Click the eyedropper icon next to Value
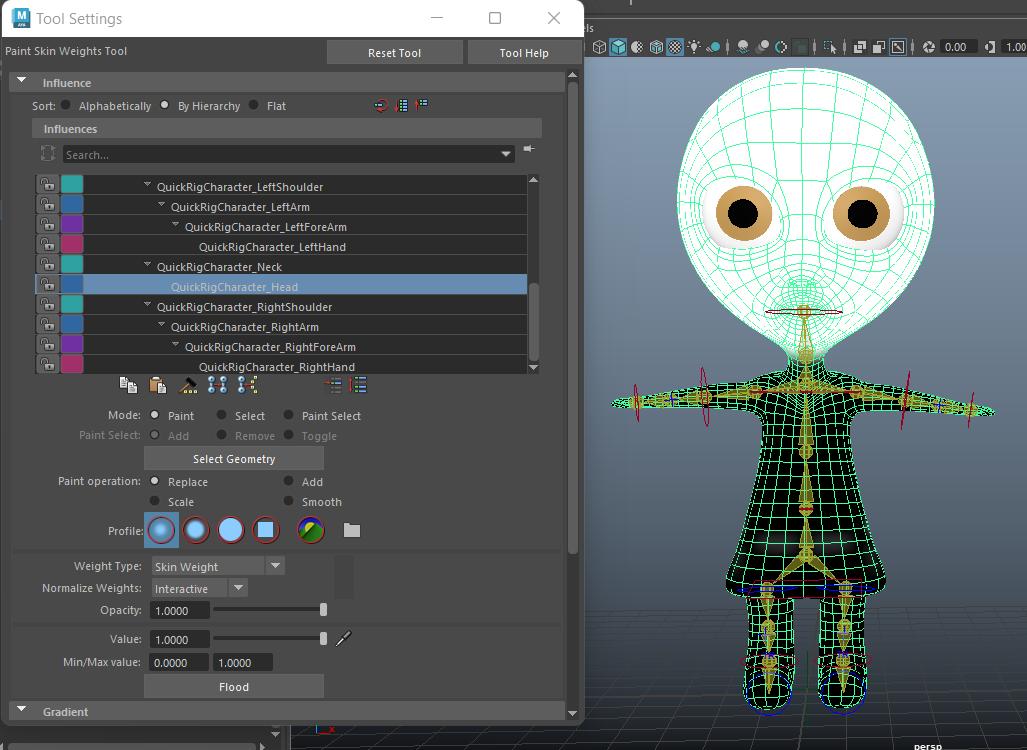The image size is (1027, 750). [x=343, y=638]
